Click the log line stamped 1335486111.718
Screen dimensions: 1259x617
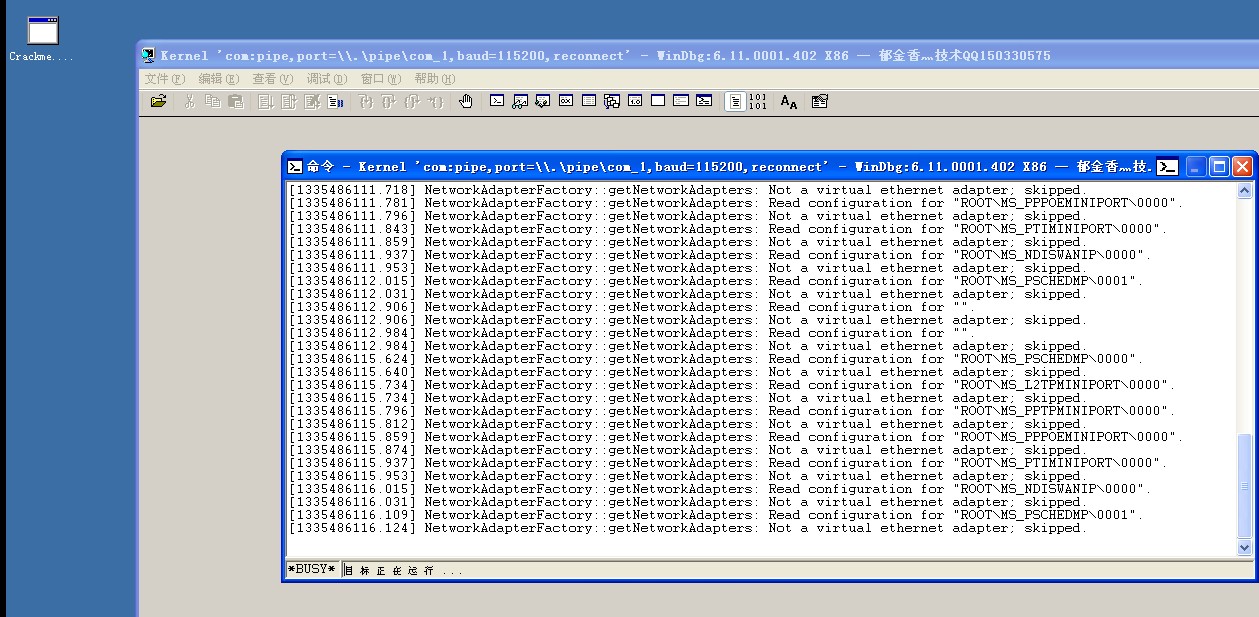688,190
